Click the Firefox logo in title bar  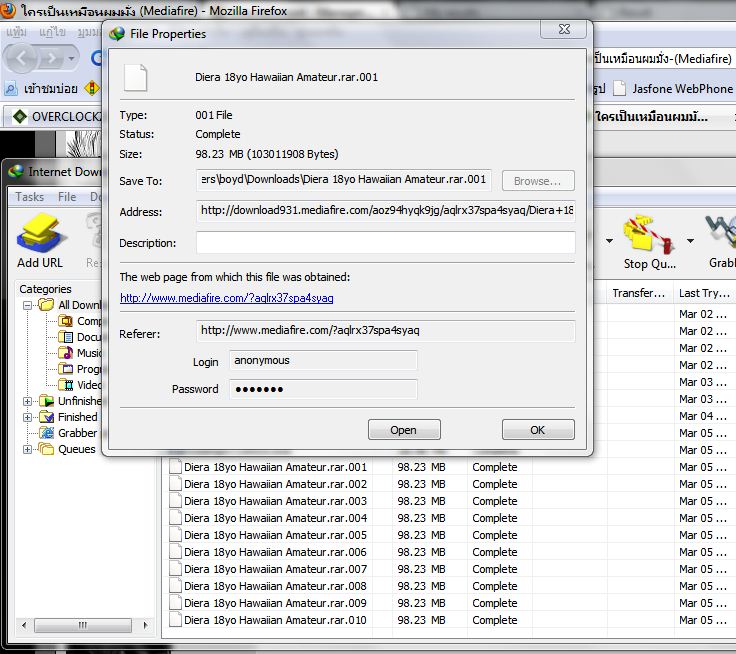click(8, 10)
